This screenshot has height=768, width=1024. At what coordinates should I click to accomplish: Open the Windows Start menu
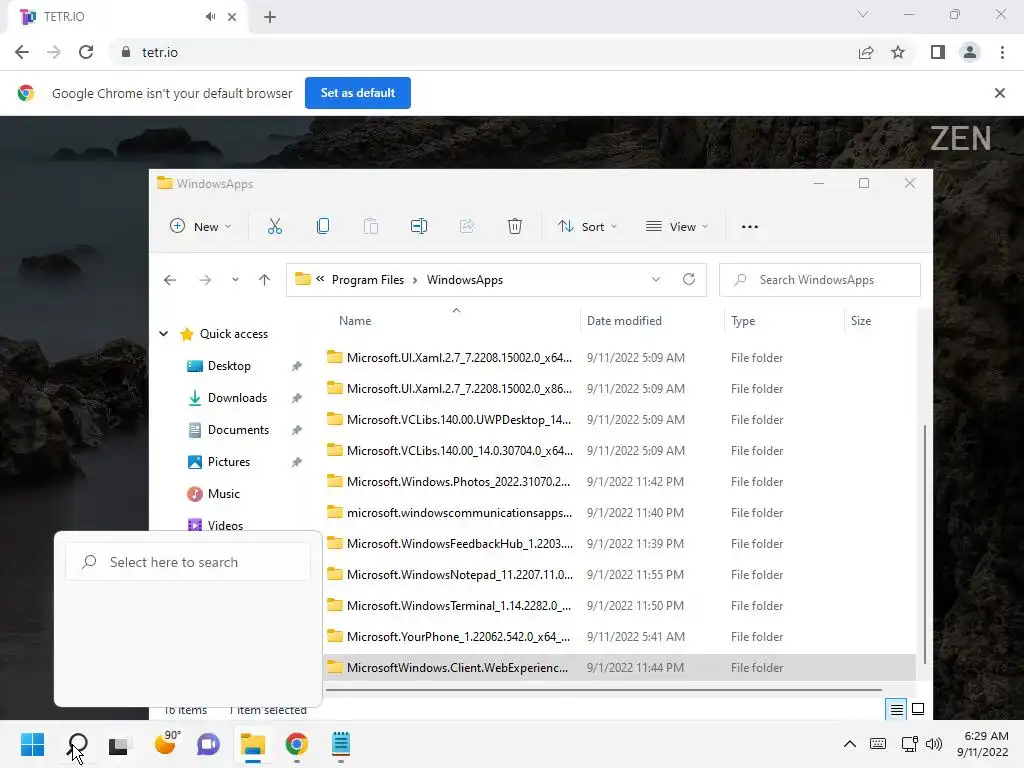pyautogui.click(x=33, y=744)
